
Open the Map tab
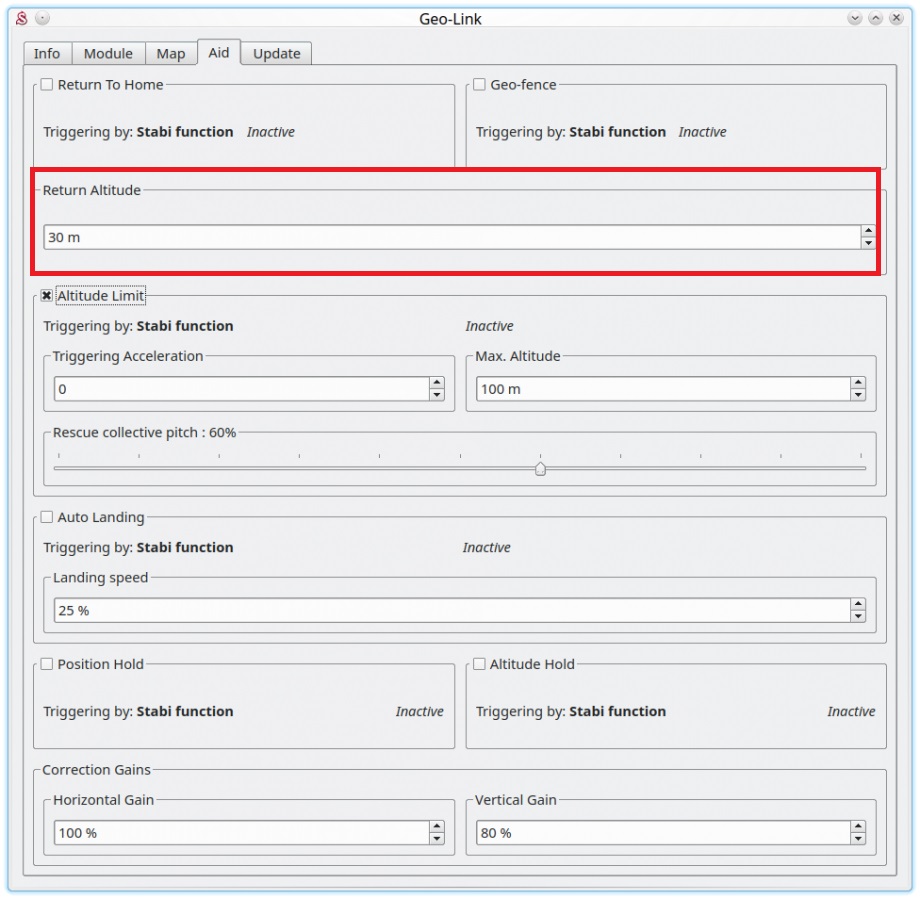pos(170,54)
